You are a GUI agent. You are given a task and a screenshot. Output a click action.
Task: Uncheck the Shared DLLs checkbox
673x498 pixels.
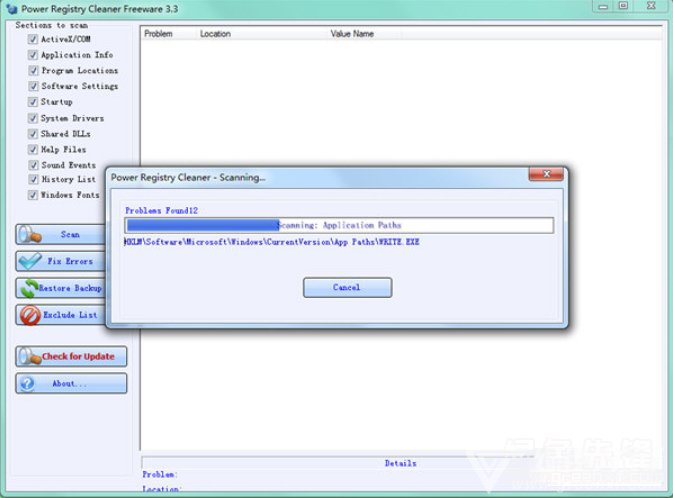pos(33,134)
